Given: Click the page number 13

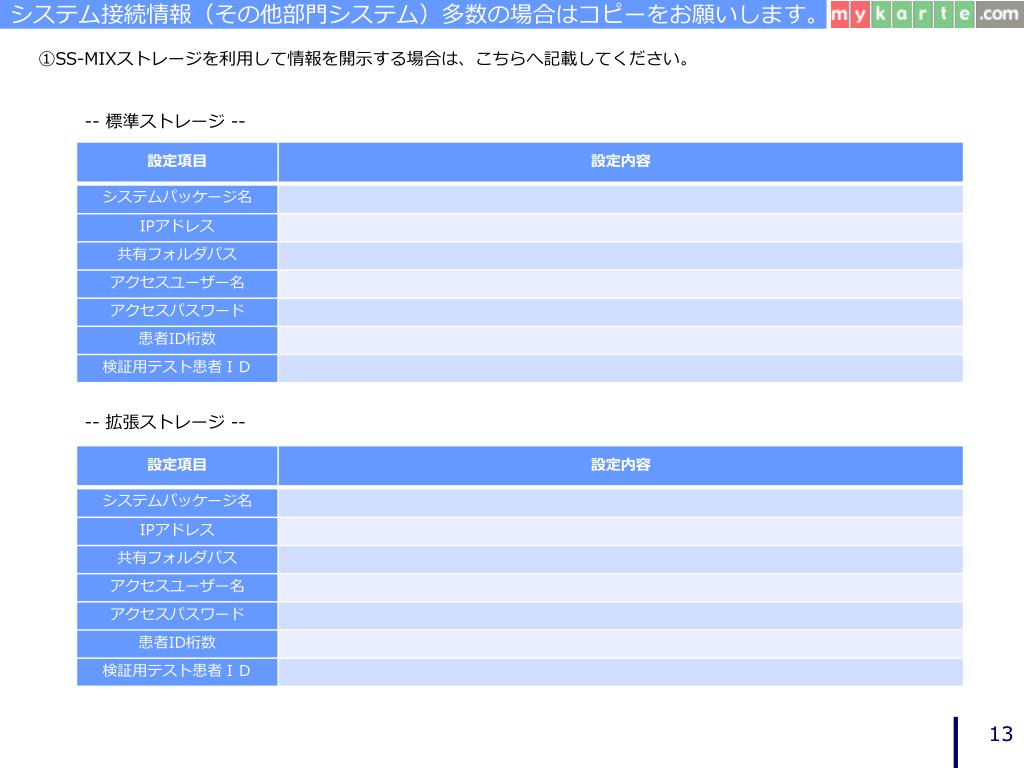Looking at the screenshot, I should [x=1000, y=734].
